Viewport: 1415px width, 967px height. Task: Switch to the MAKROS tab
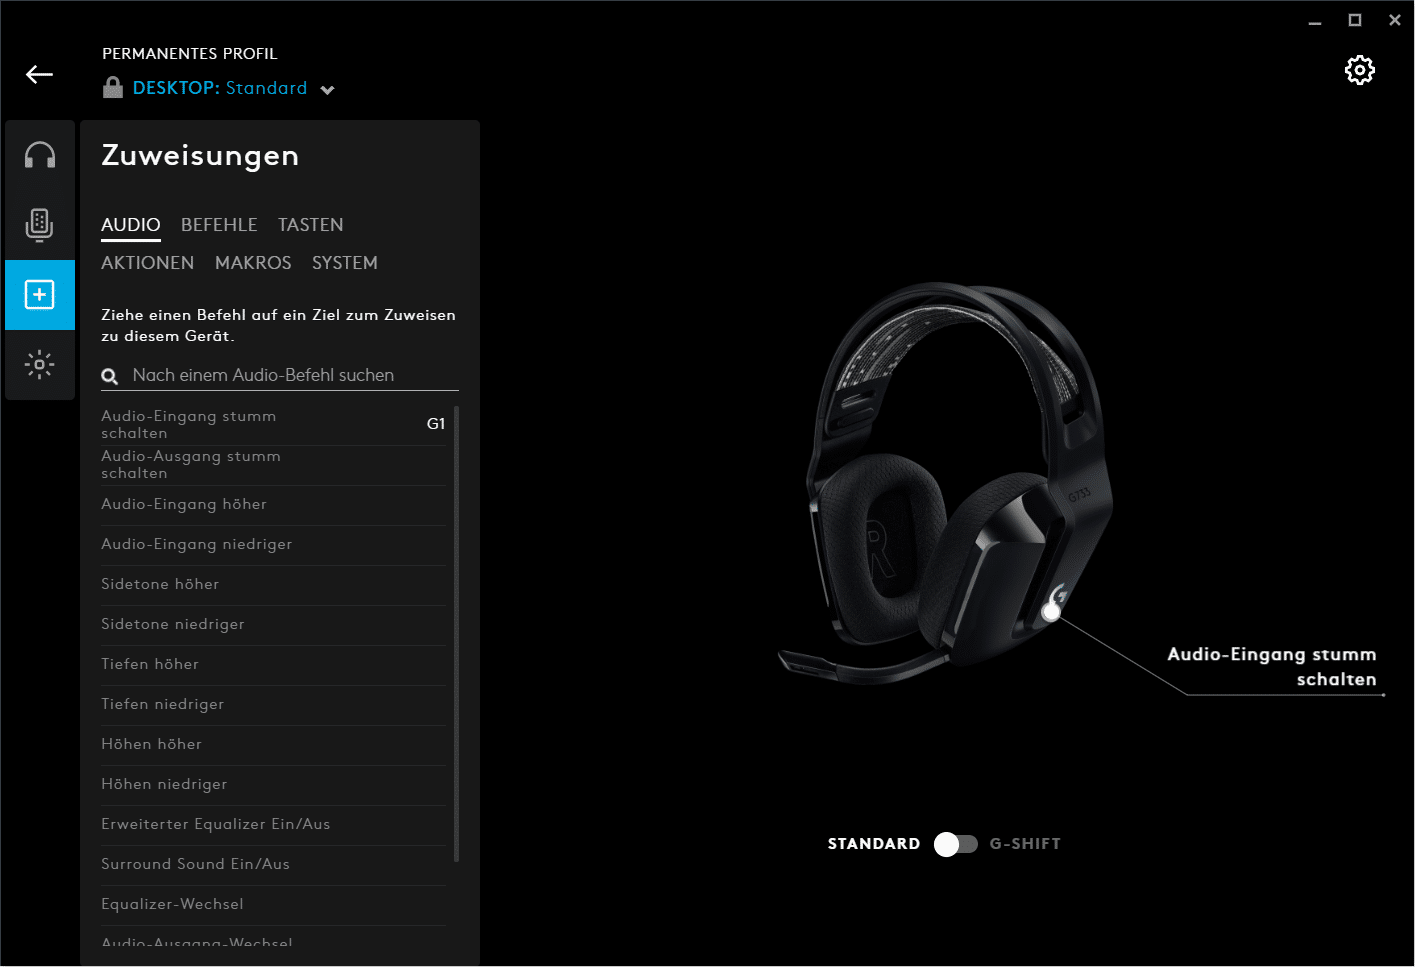pyautogui.click(x=253, y=263)
